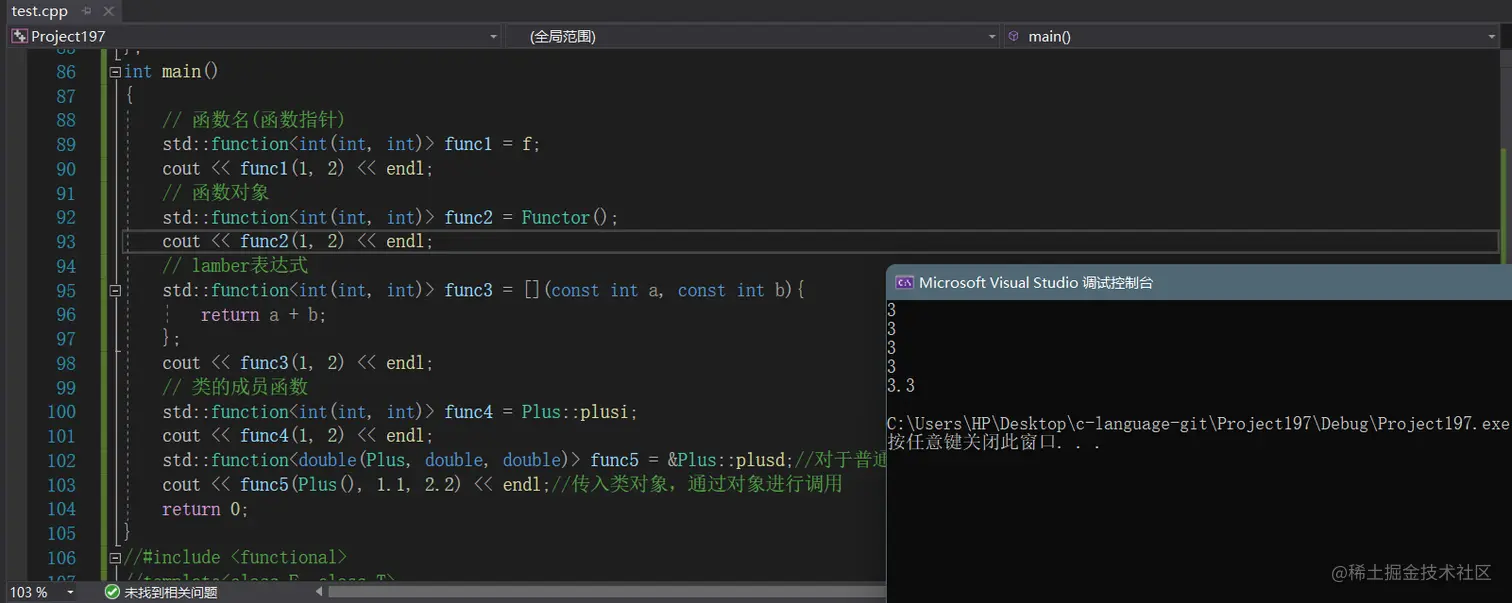The width and height of the screenshot is (1512, 603).
Task: Click return 0; on line 104
Action: point(205,509)
